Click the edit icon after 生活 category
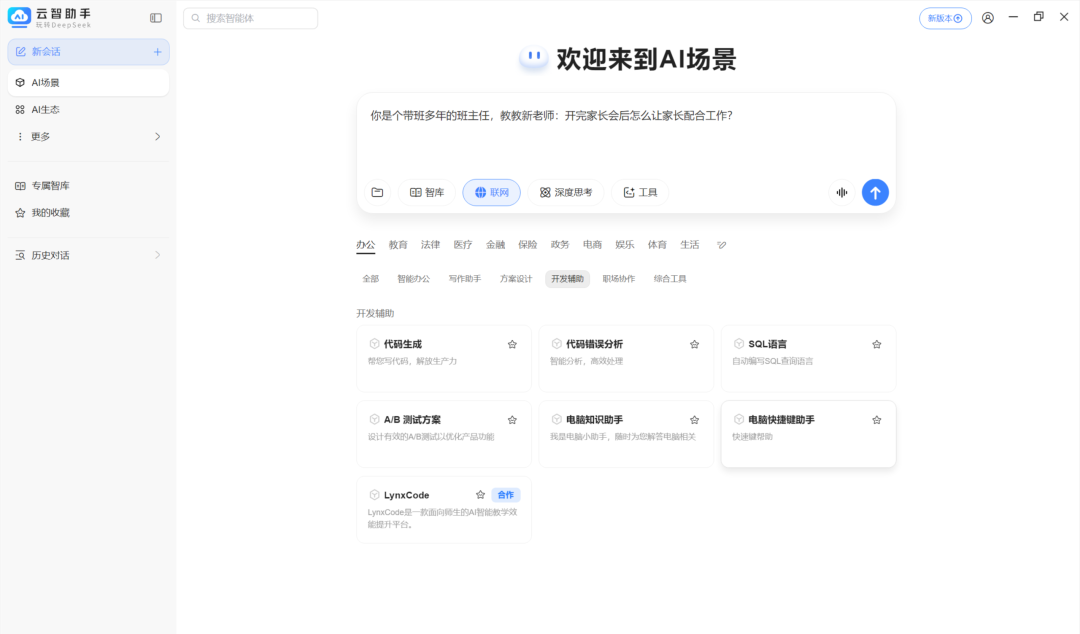The image size is (1080, 634). [x=721, y=245]
